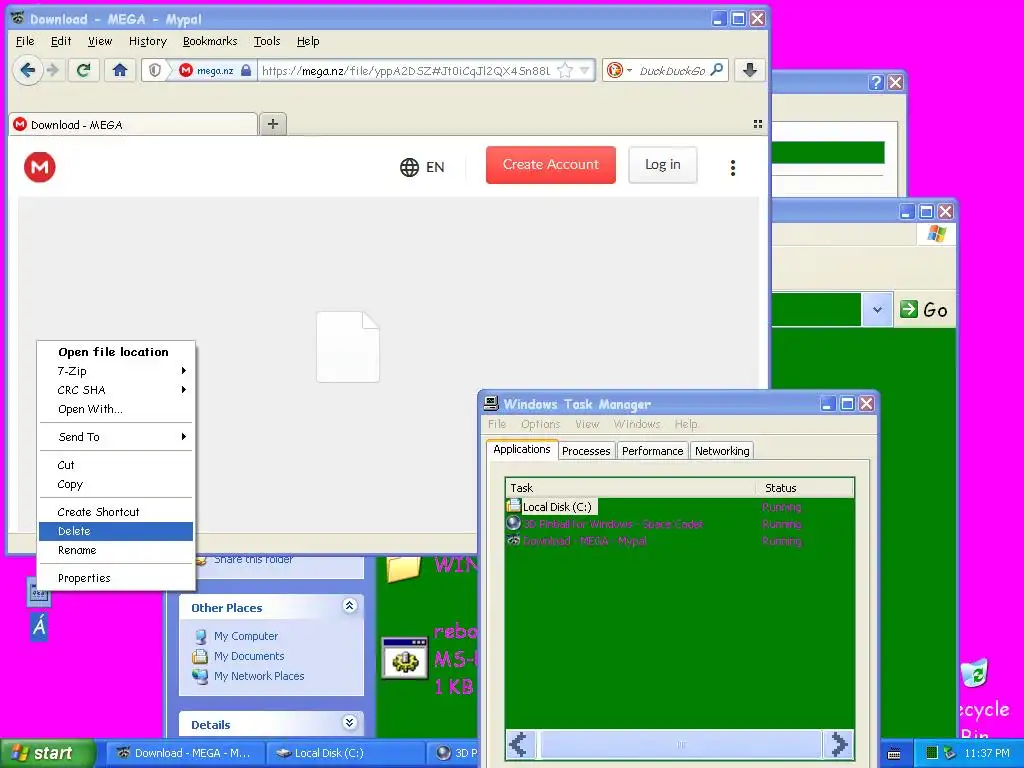The image size is (1024, 768).
Task: Choose Rename in the context menu
Action: point(116,550)
